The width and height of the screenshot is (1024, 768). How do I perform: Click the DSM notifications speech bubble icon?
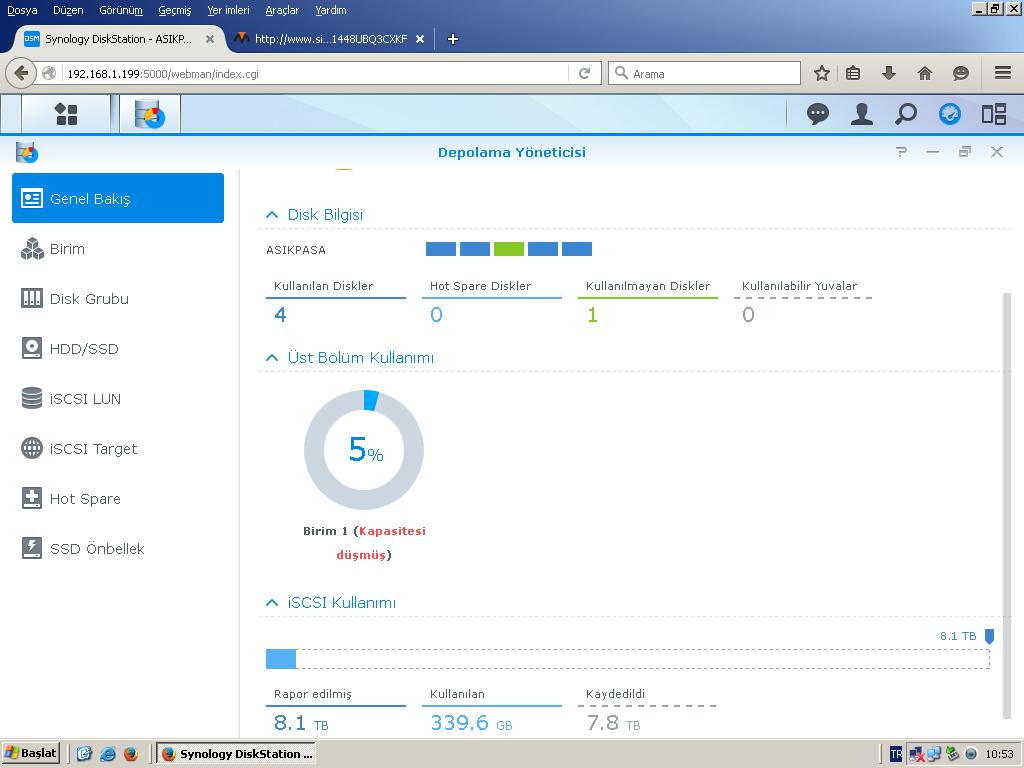point(818,114)
